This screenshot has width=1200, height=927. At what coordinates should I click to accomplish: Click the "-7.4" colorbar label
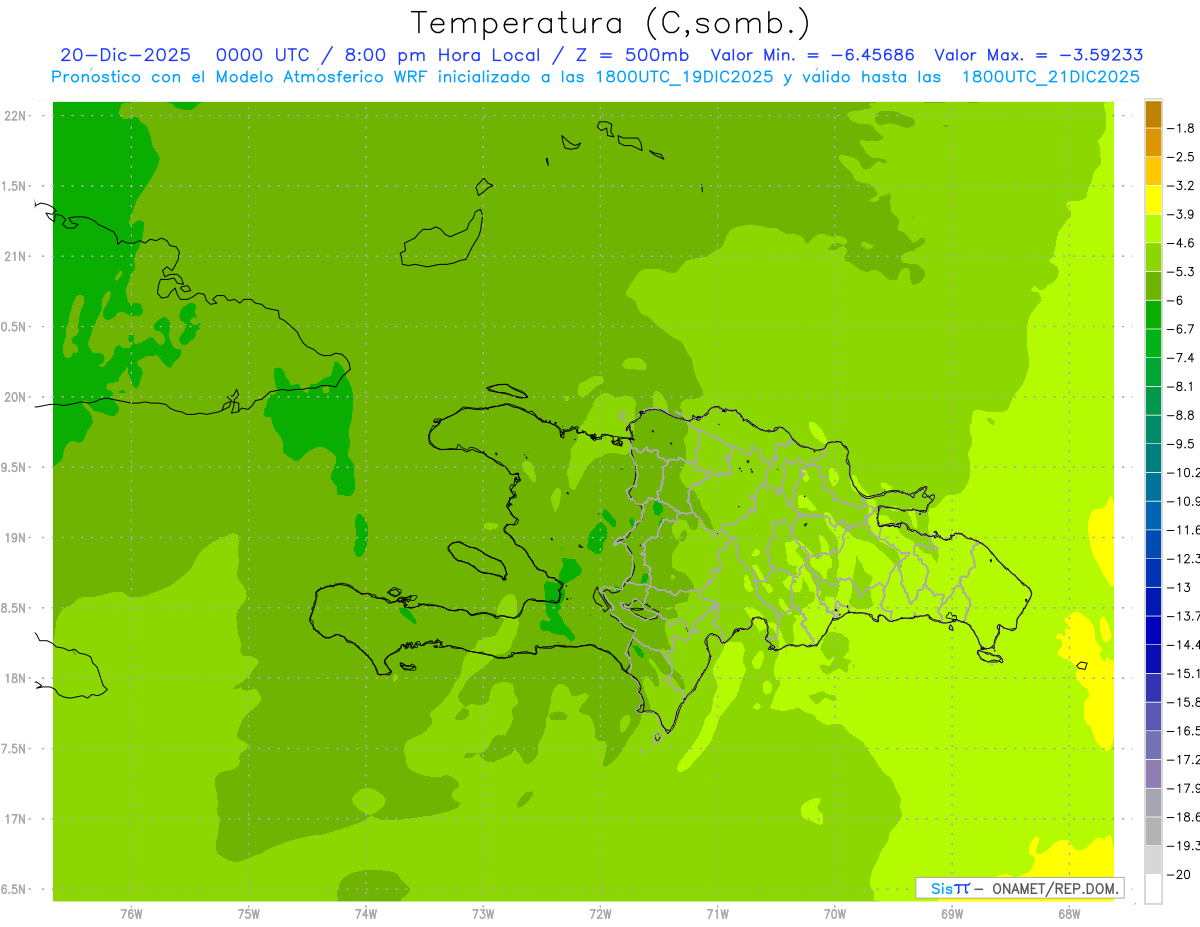1180,358
